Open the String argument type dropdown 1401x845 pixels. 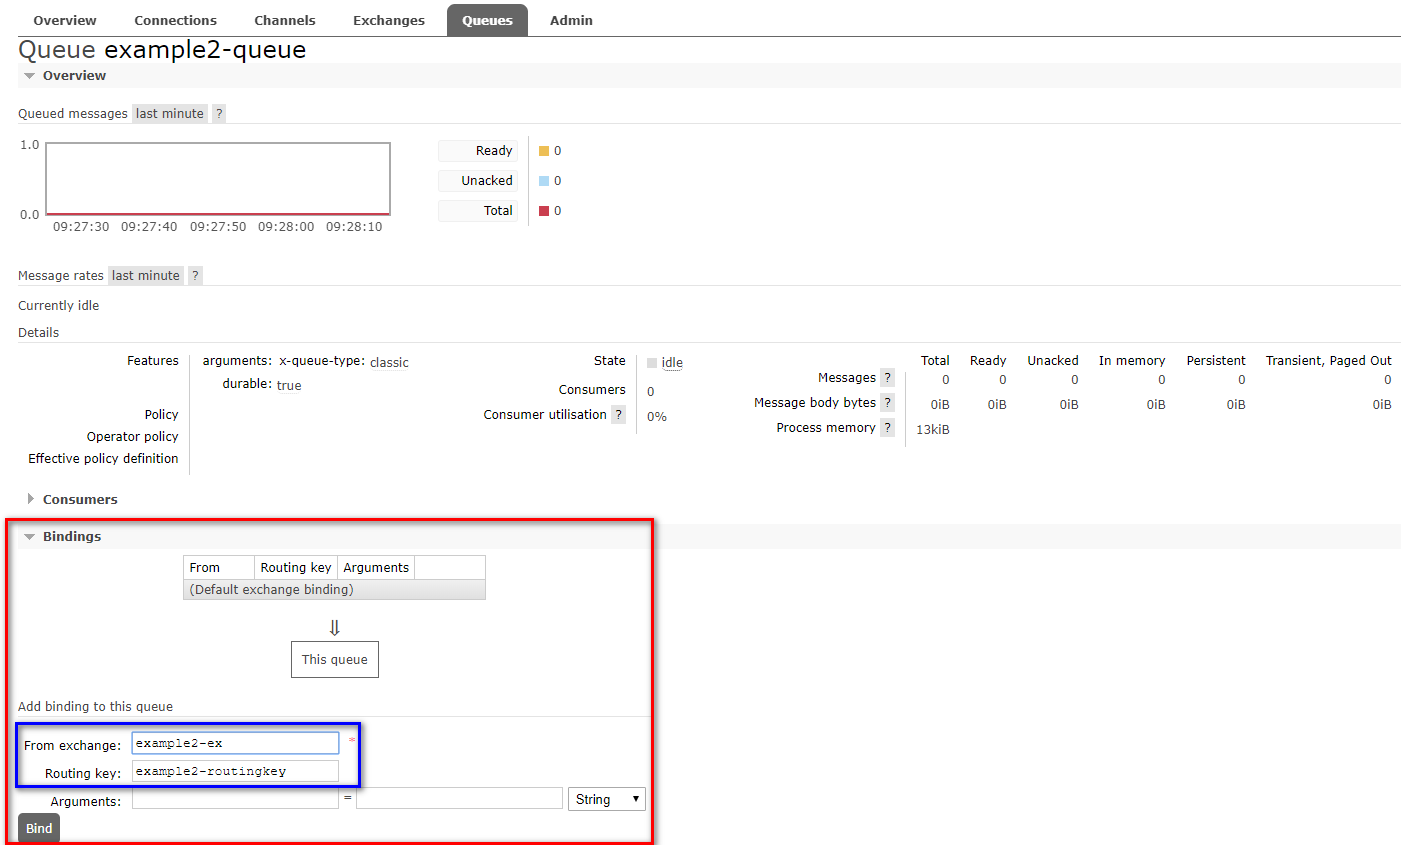(606, 799)
